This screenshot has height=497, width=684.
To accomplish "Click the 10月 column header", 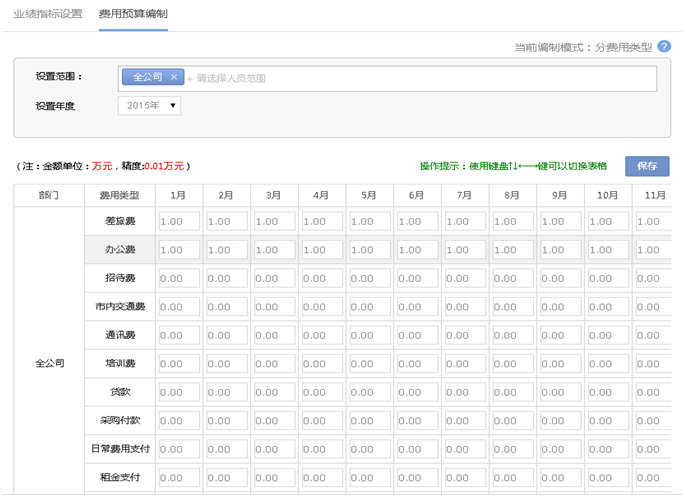I will pos(608,195).
